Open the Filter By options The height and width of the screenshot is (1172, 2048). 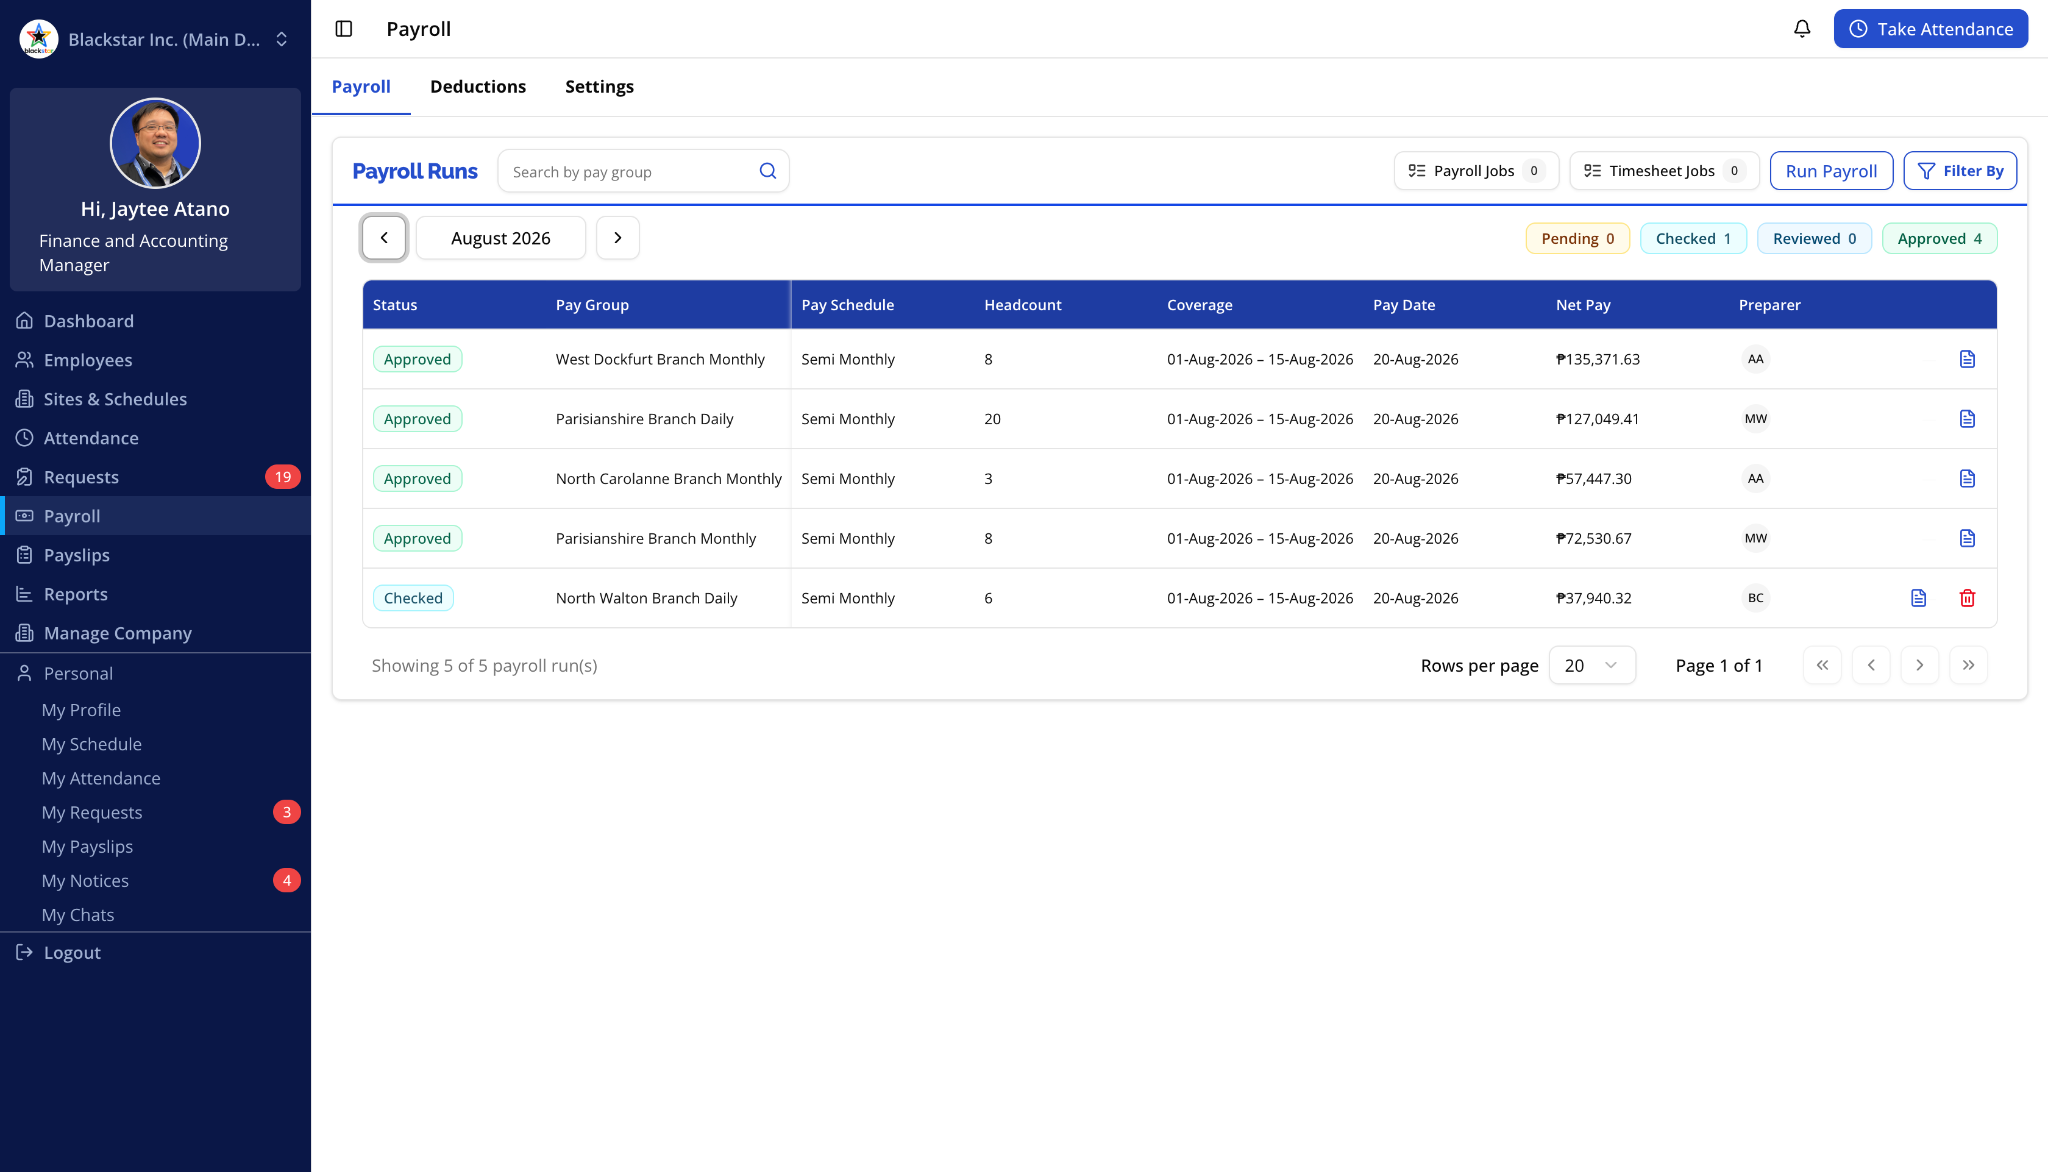tap(1960, 171)
